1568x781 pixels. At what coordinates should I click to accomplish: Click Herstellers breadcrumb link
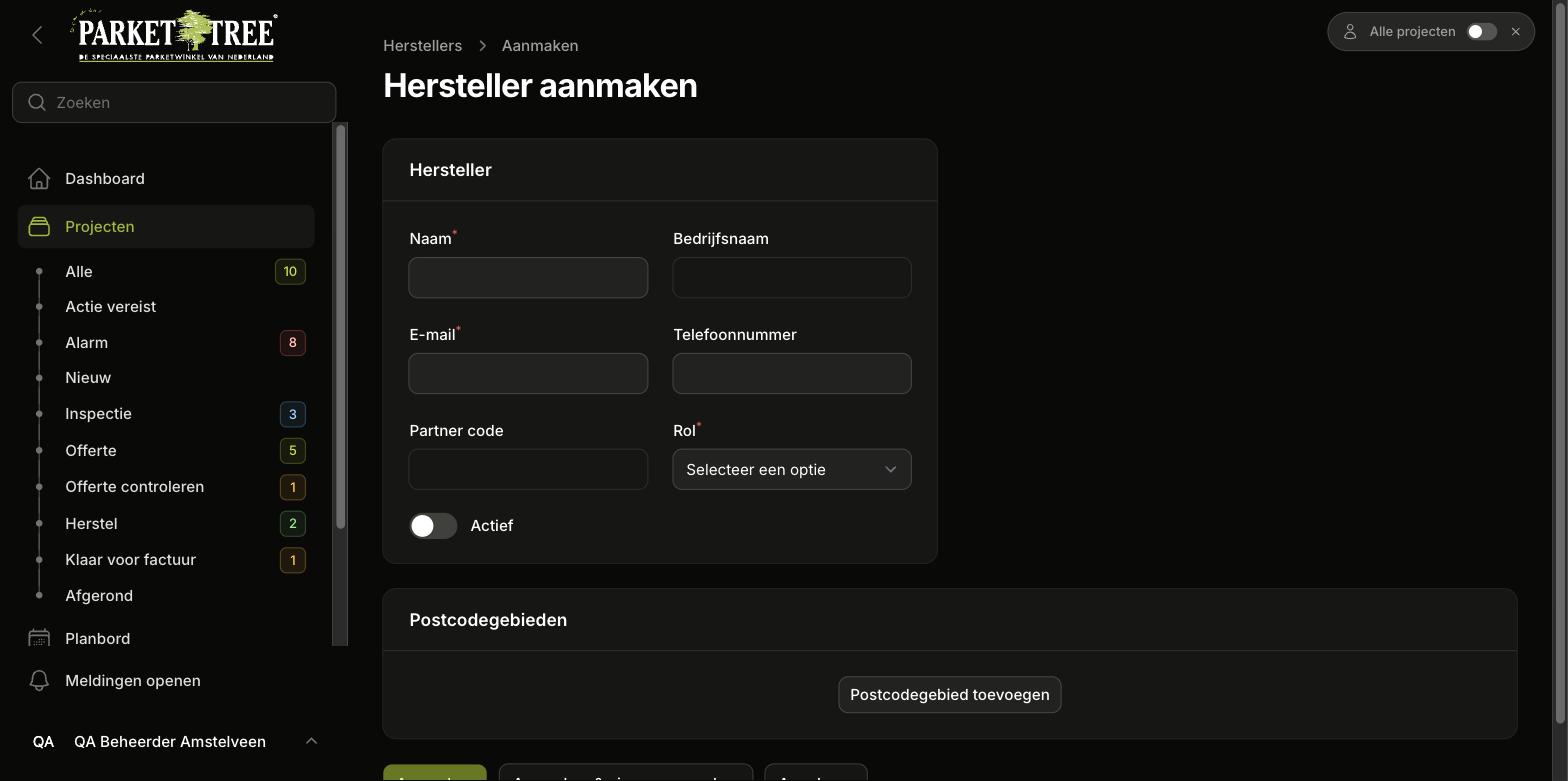tap(422, 45)
